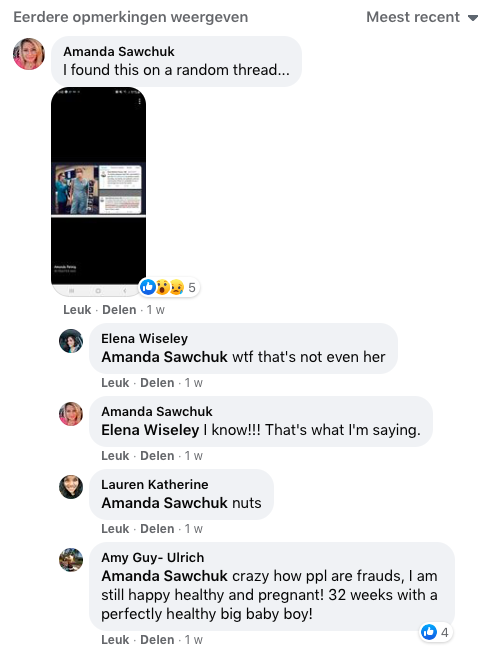
Task: Click Lauren Katherine's profile picture
Action: pyautogui.click(x=71, y=487)
